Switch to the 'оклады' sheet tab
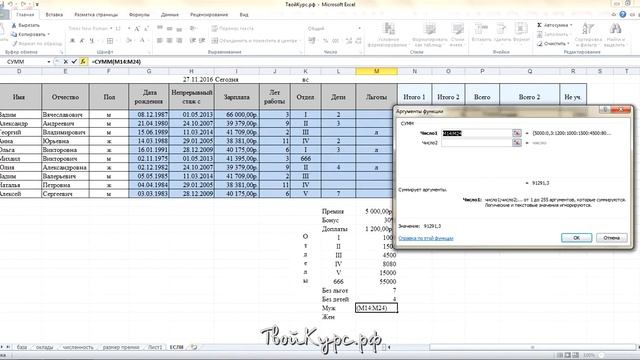The image size is (640, 360). 44,347
